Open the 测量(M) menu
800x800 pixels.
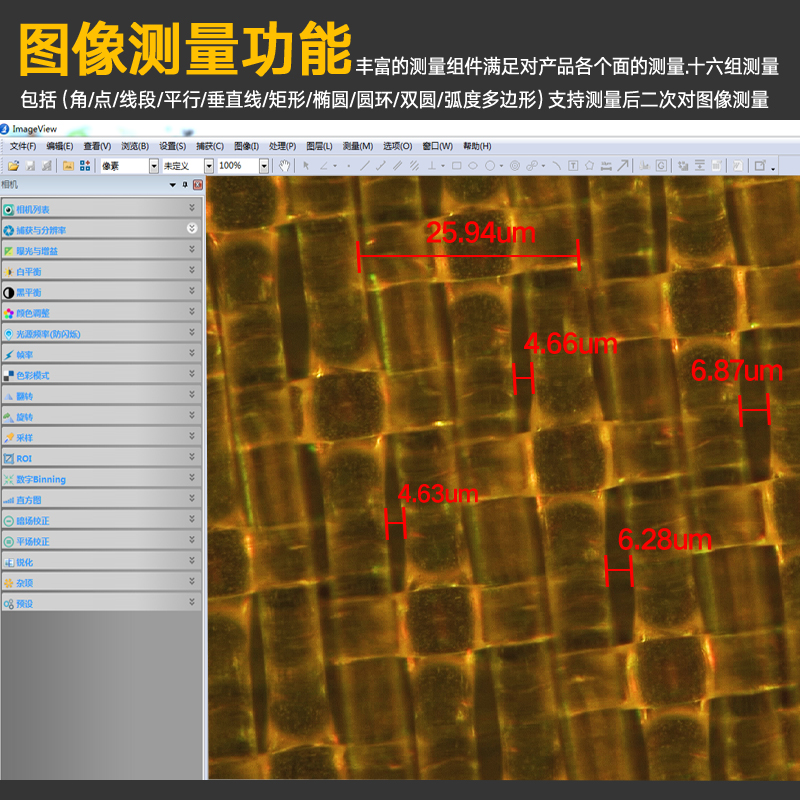[x=358, y=146]
